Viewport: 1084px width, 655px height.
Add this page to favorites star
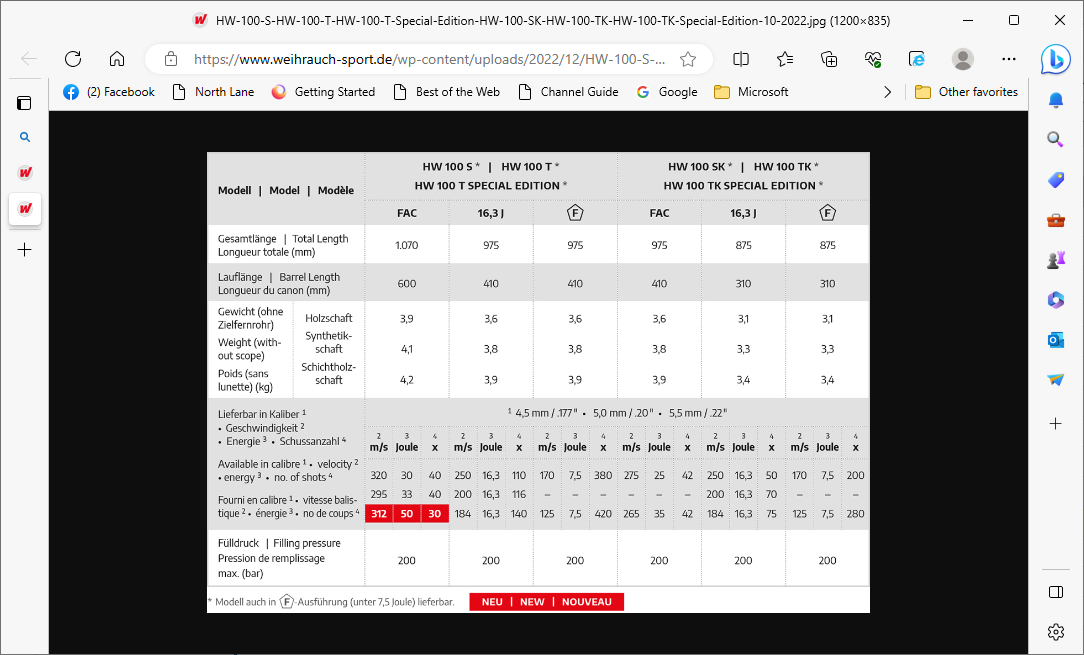point(688,59)
